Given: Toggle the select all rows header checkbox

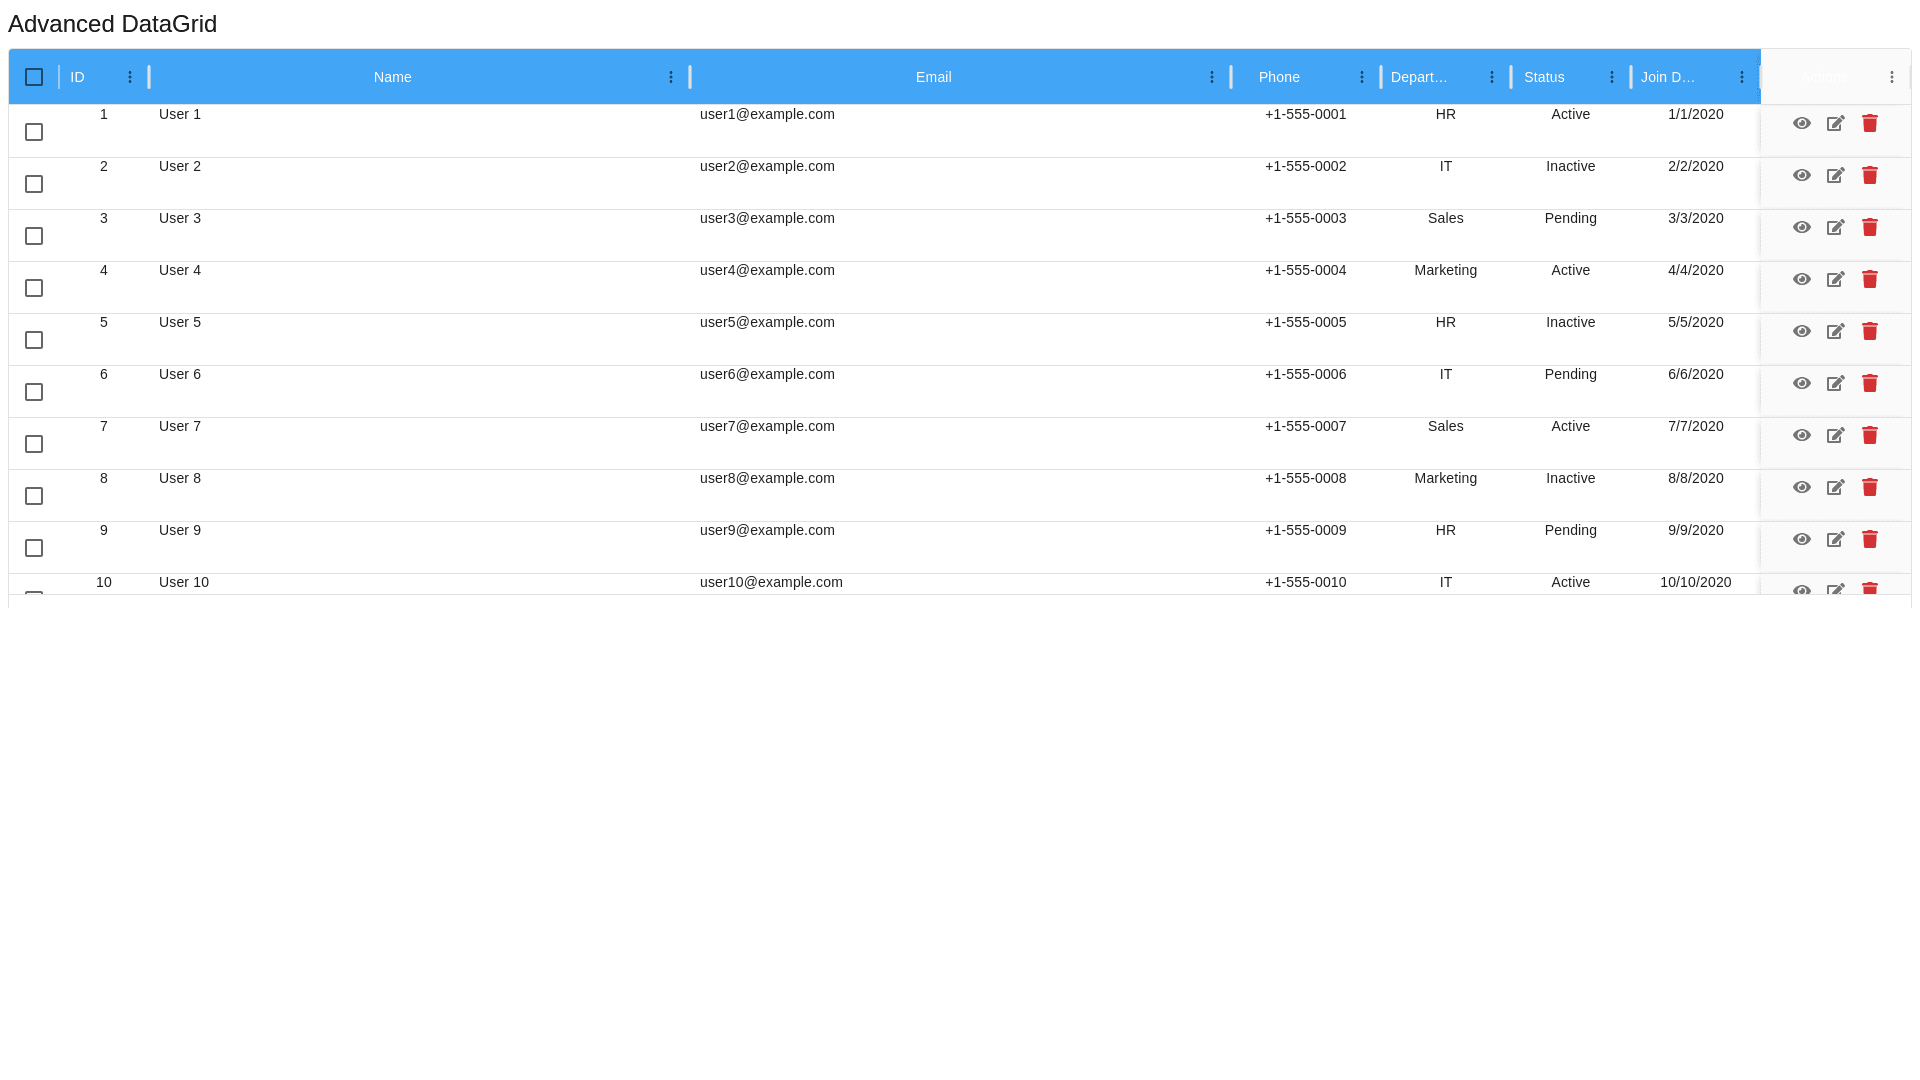Looking at the screenshot, I should pyautogui.click(x=34, y=77).
